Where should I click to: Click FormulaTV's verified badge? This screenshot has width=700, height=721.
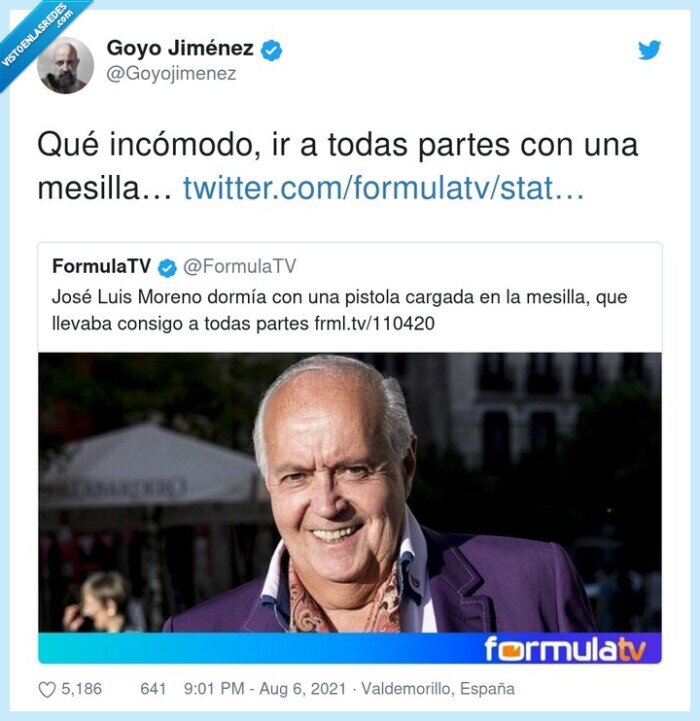tap(167, 268)
